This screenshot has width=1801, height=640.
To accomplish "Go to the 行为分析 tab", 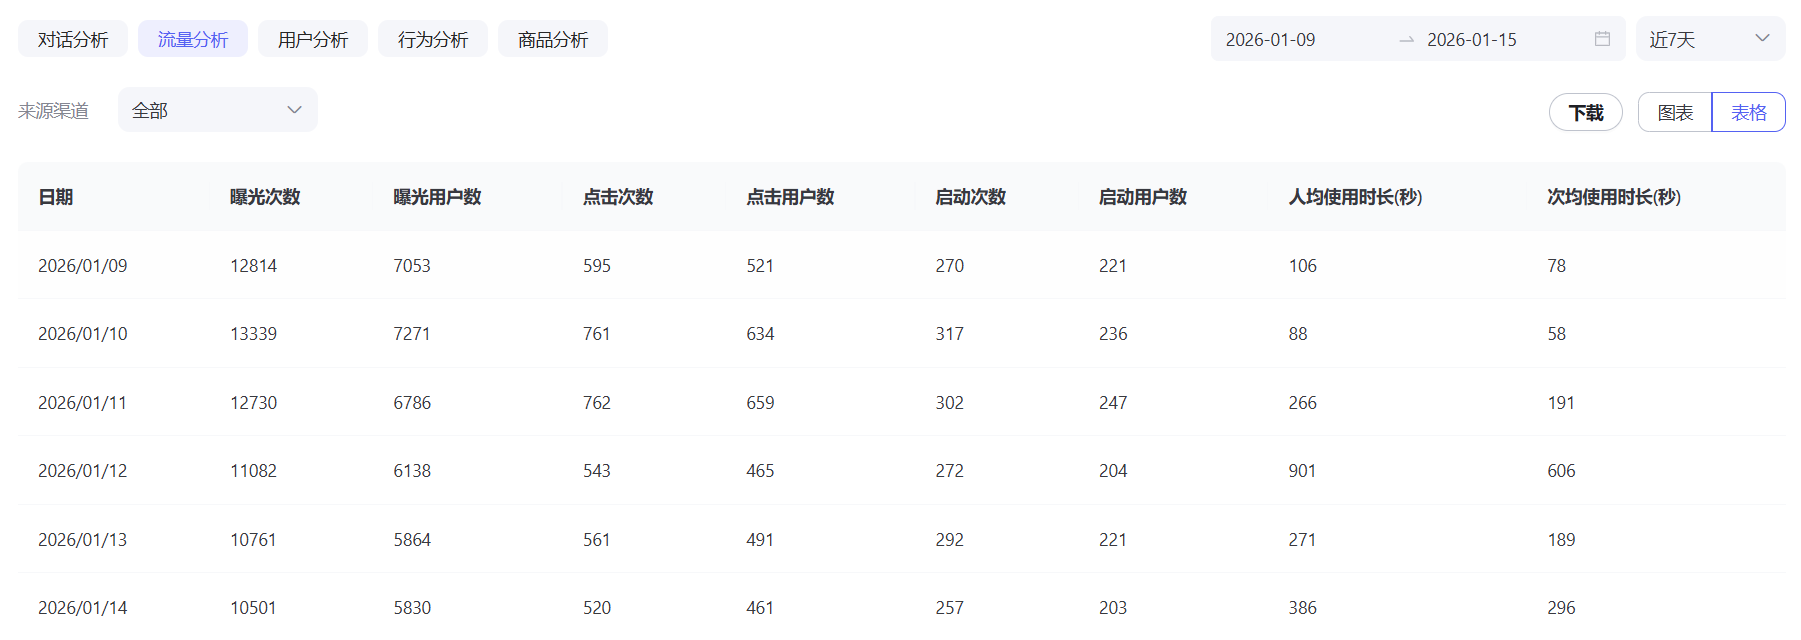I will [x=433, y=39].
